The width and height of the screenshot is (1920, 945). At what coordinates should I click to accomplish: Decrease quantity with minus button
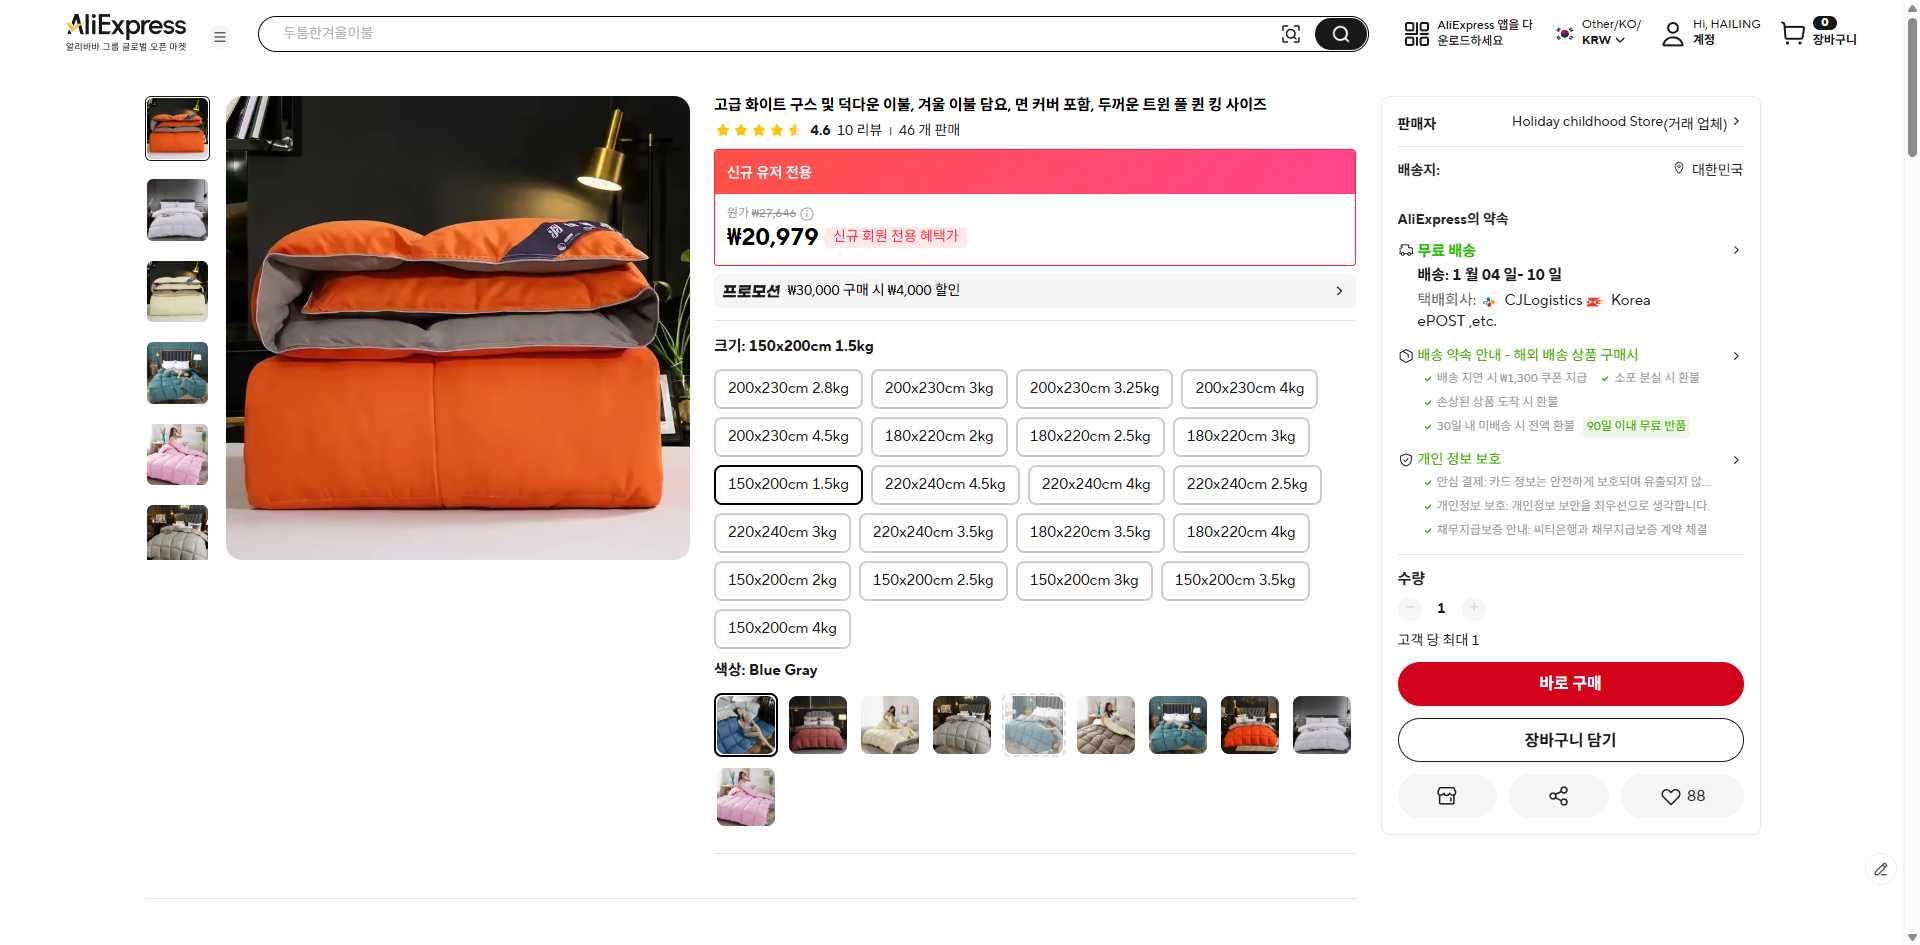click(1409, 608)
